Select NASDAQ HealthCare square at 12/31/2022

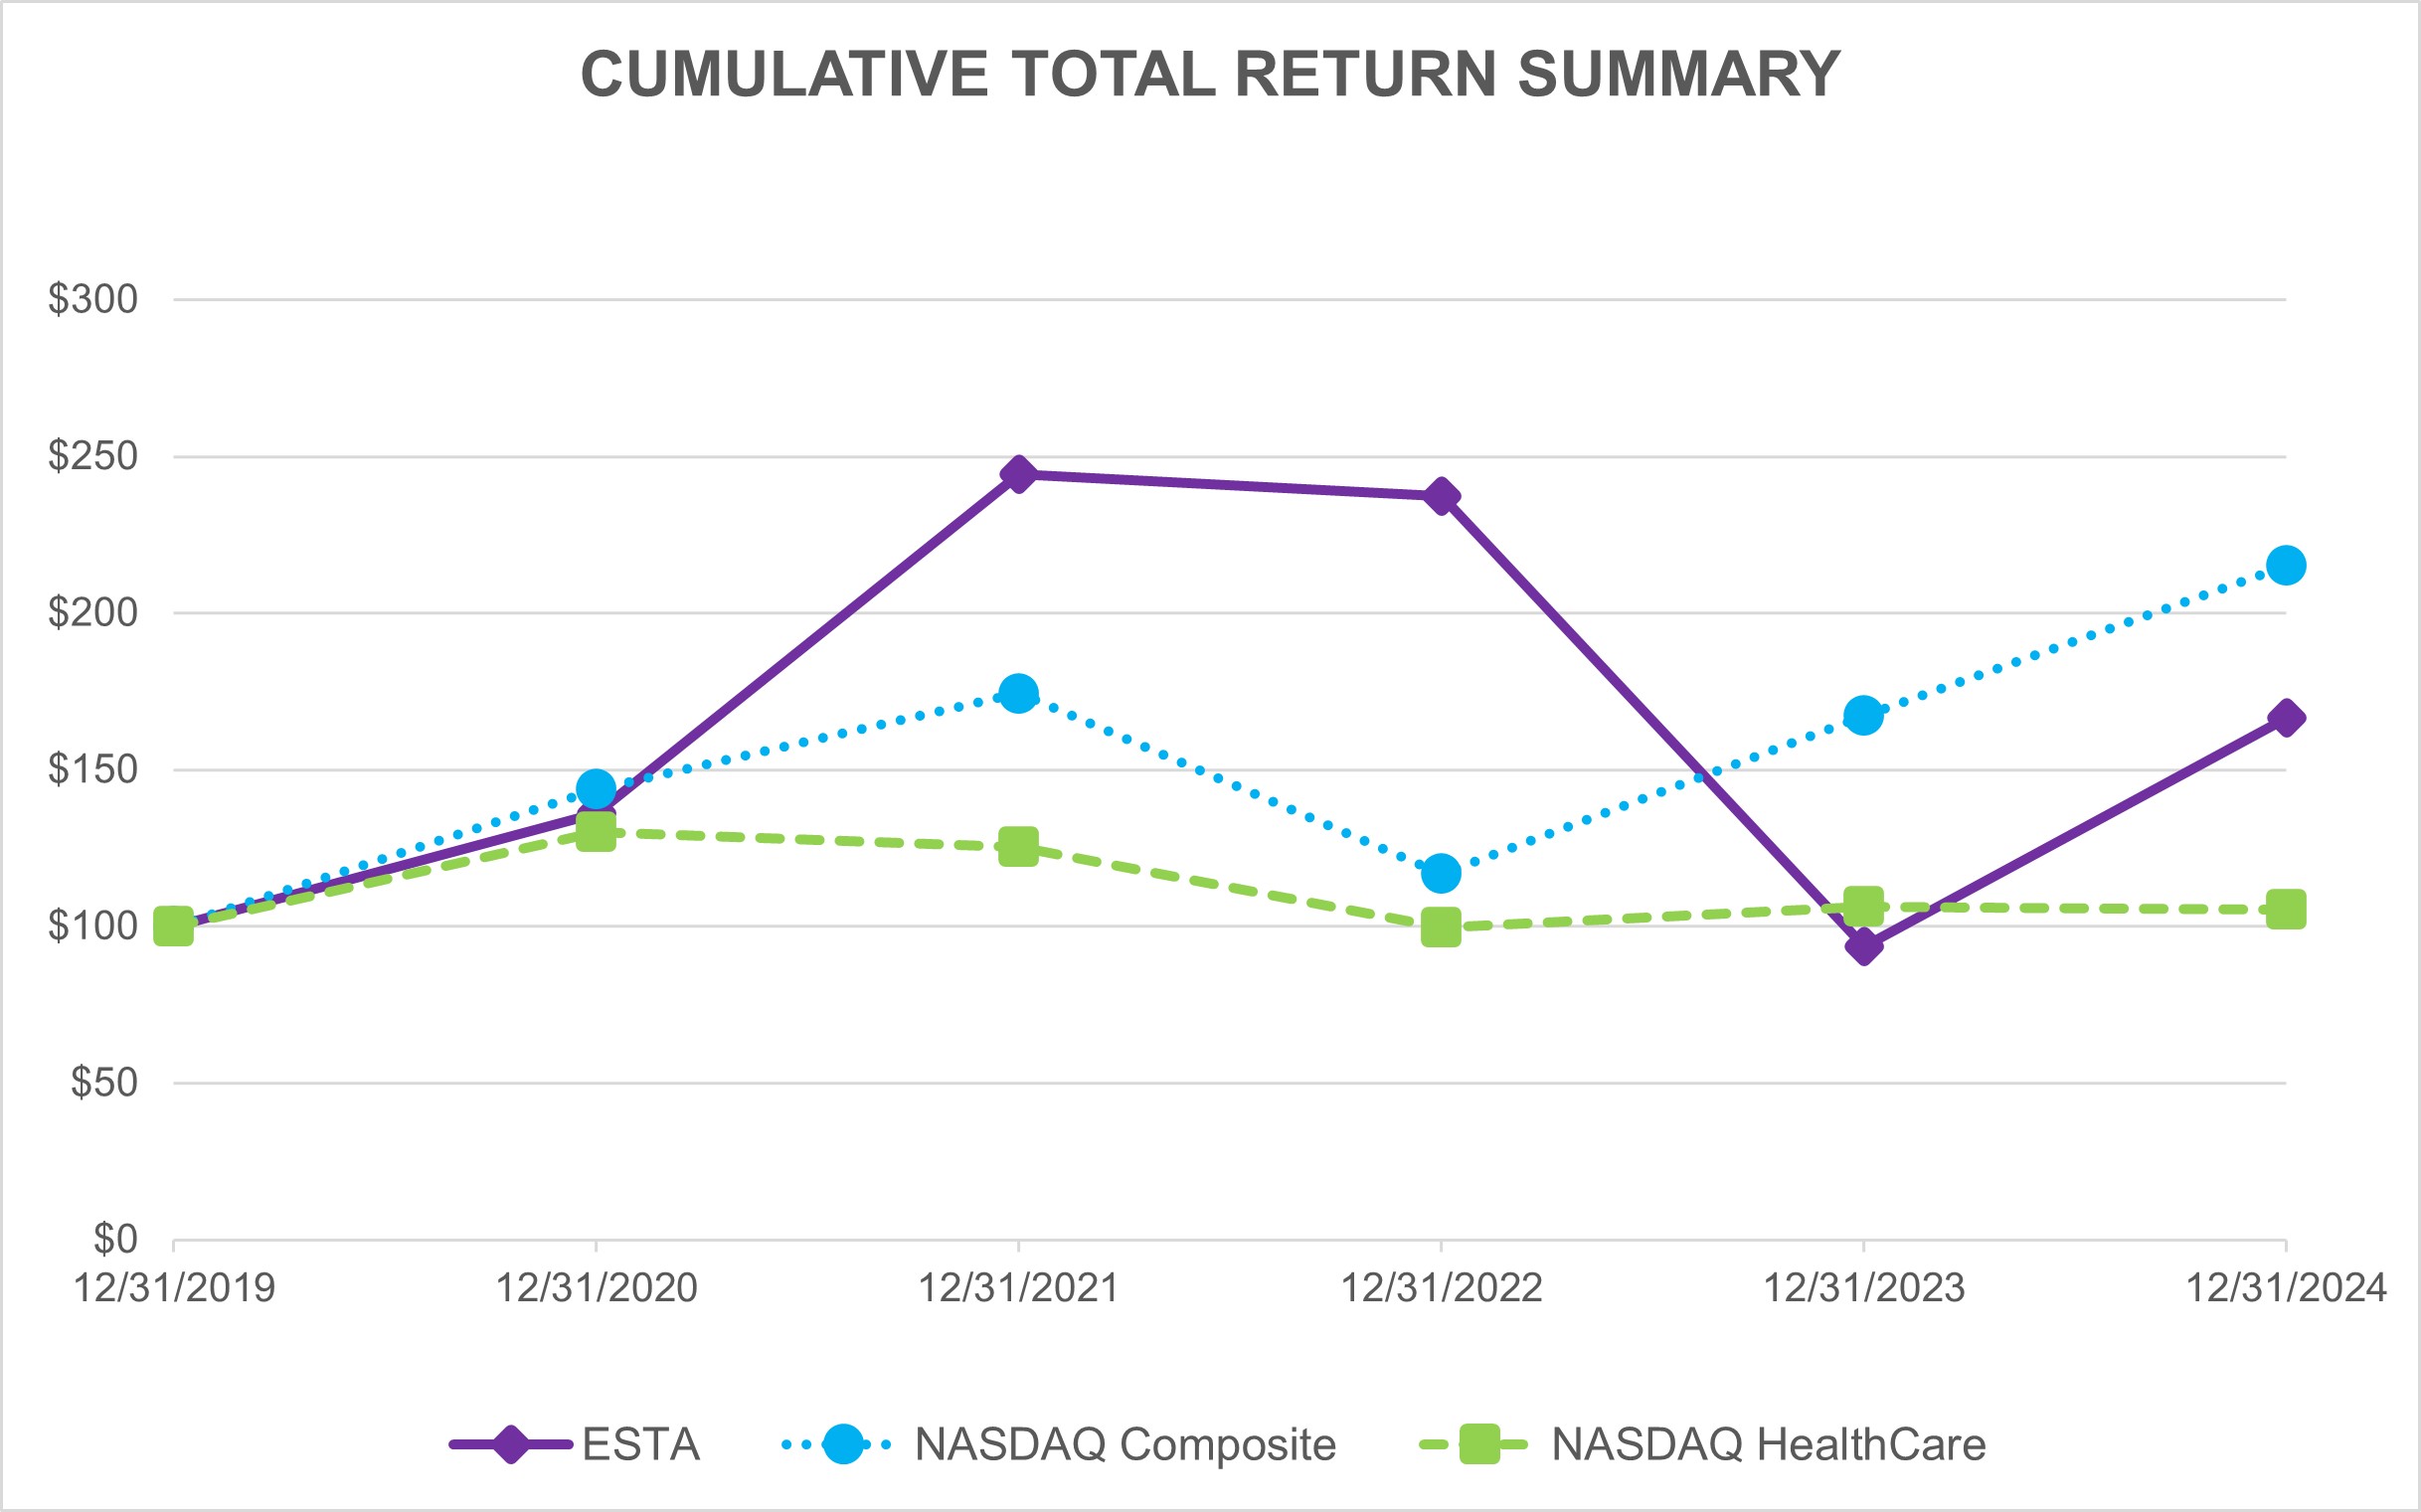coord(1441,927)
